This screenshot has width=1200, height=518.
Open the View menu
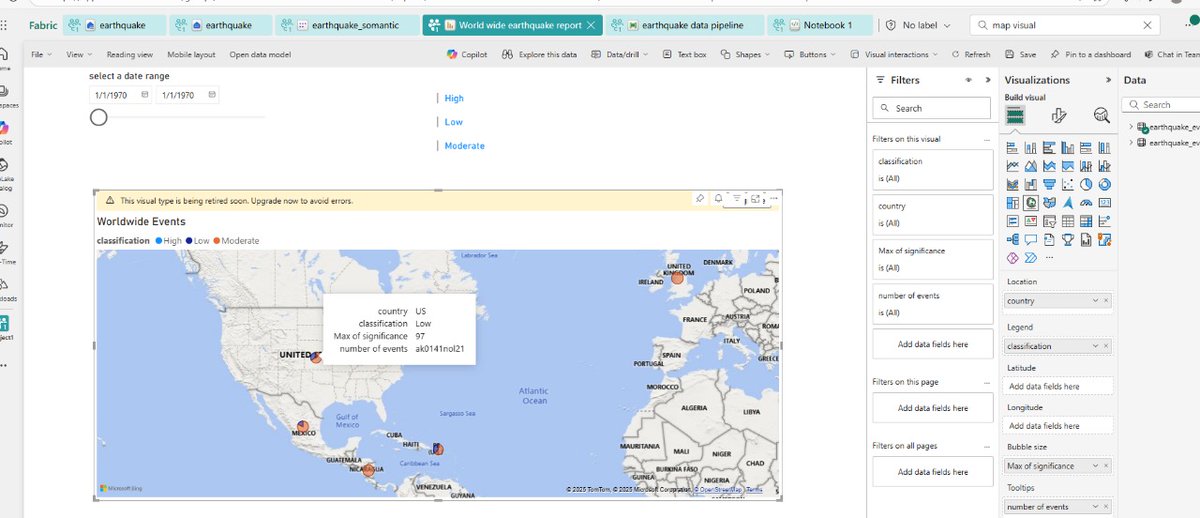click(x=78, y=55)
